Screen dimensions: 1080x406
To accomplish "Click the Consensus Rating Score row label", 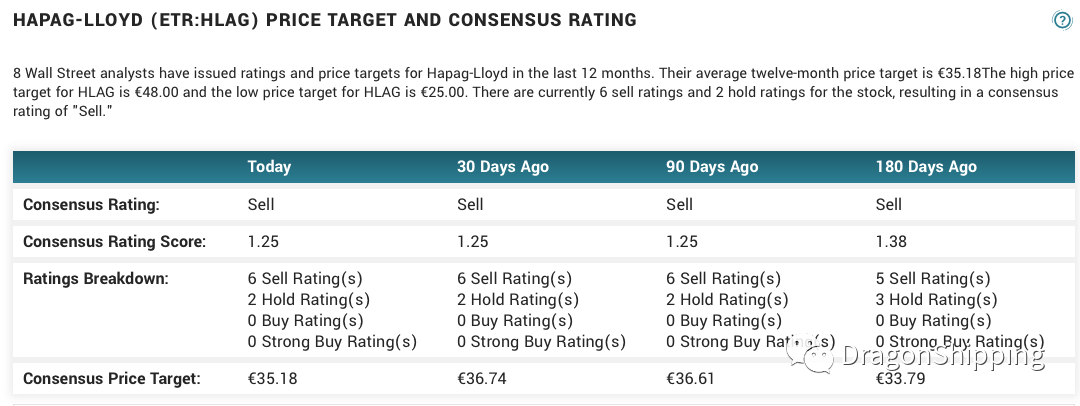I will 114,242.
